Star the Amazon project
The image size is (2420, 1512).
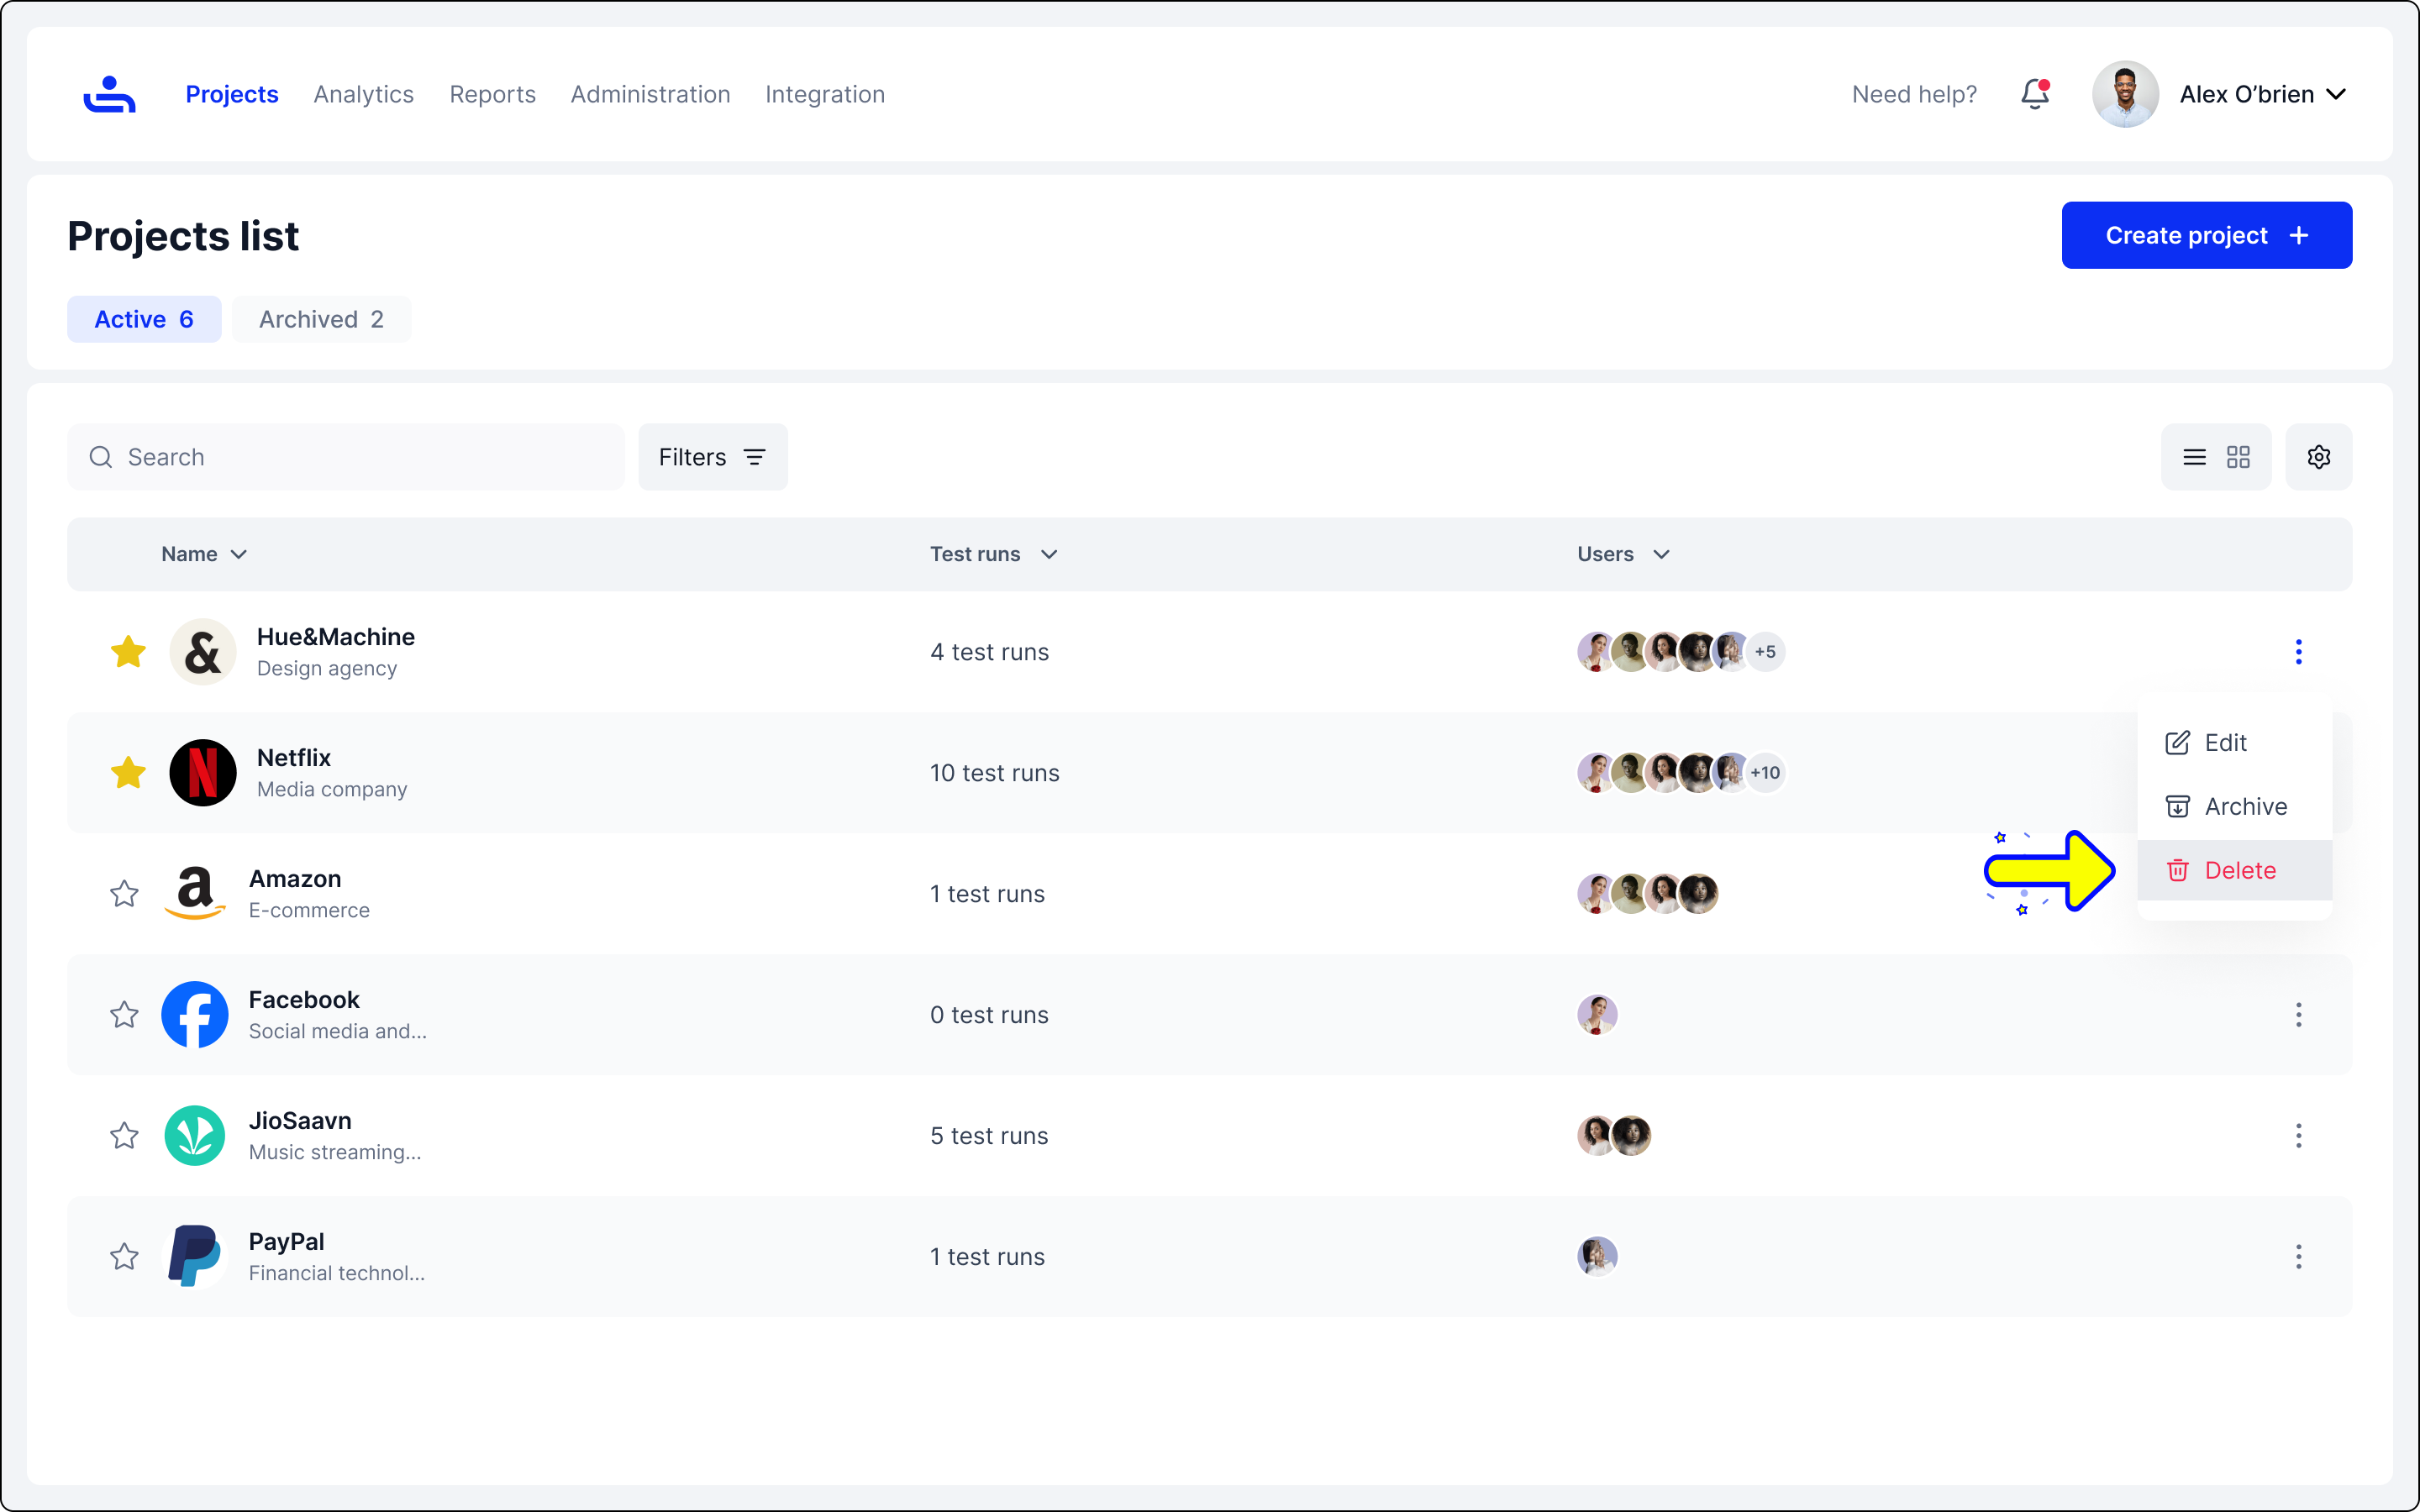point(124,893)
